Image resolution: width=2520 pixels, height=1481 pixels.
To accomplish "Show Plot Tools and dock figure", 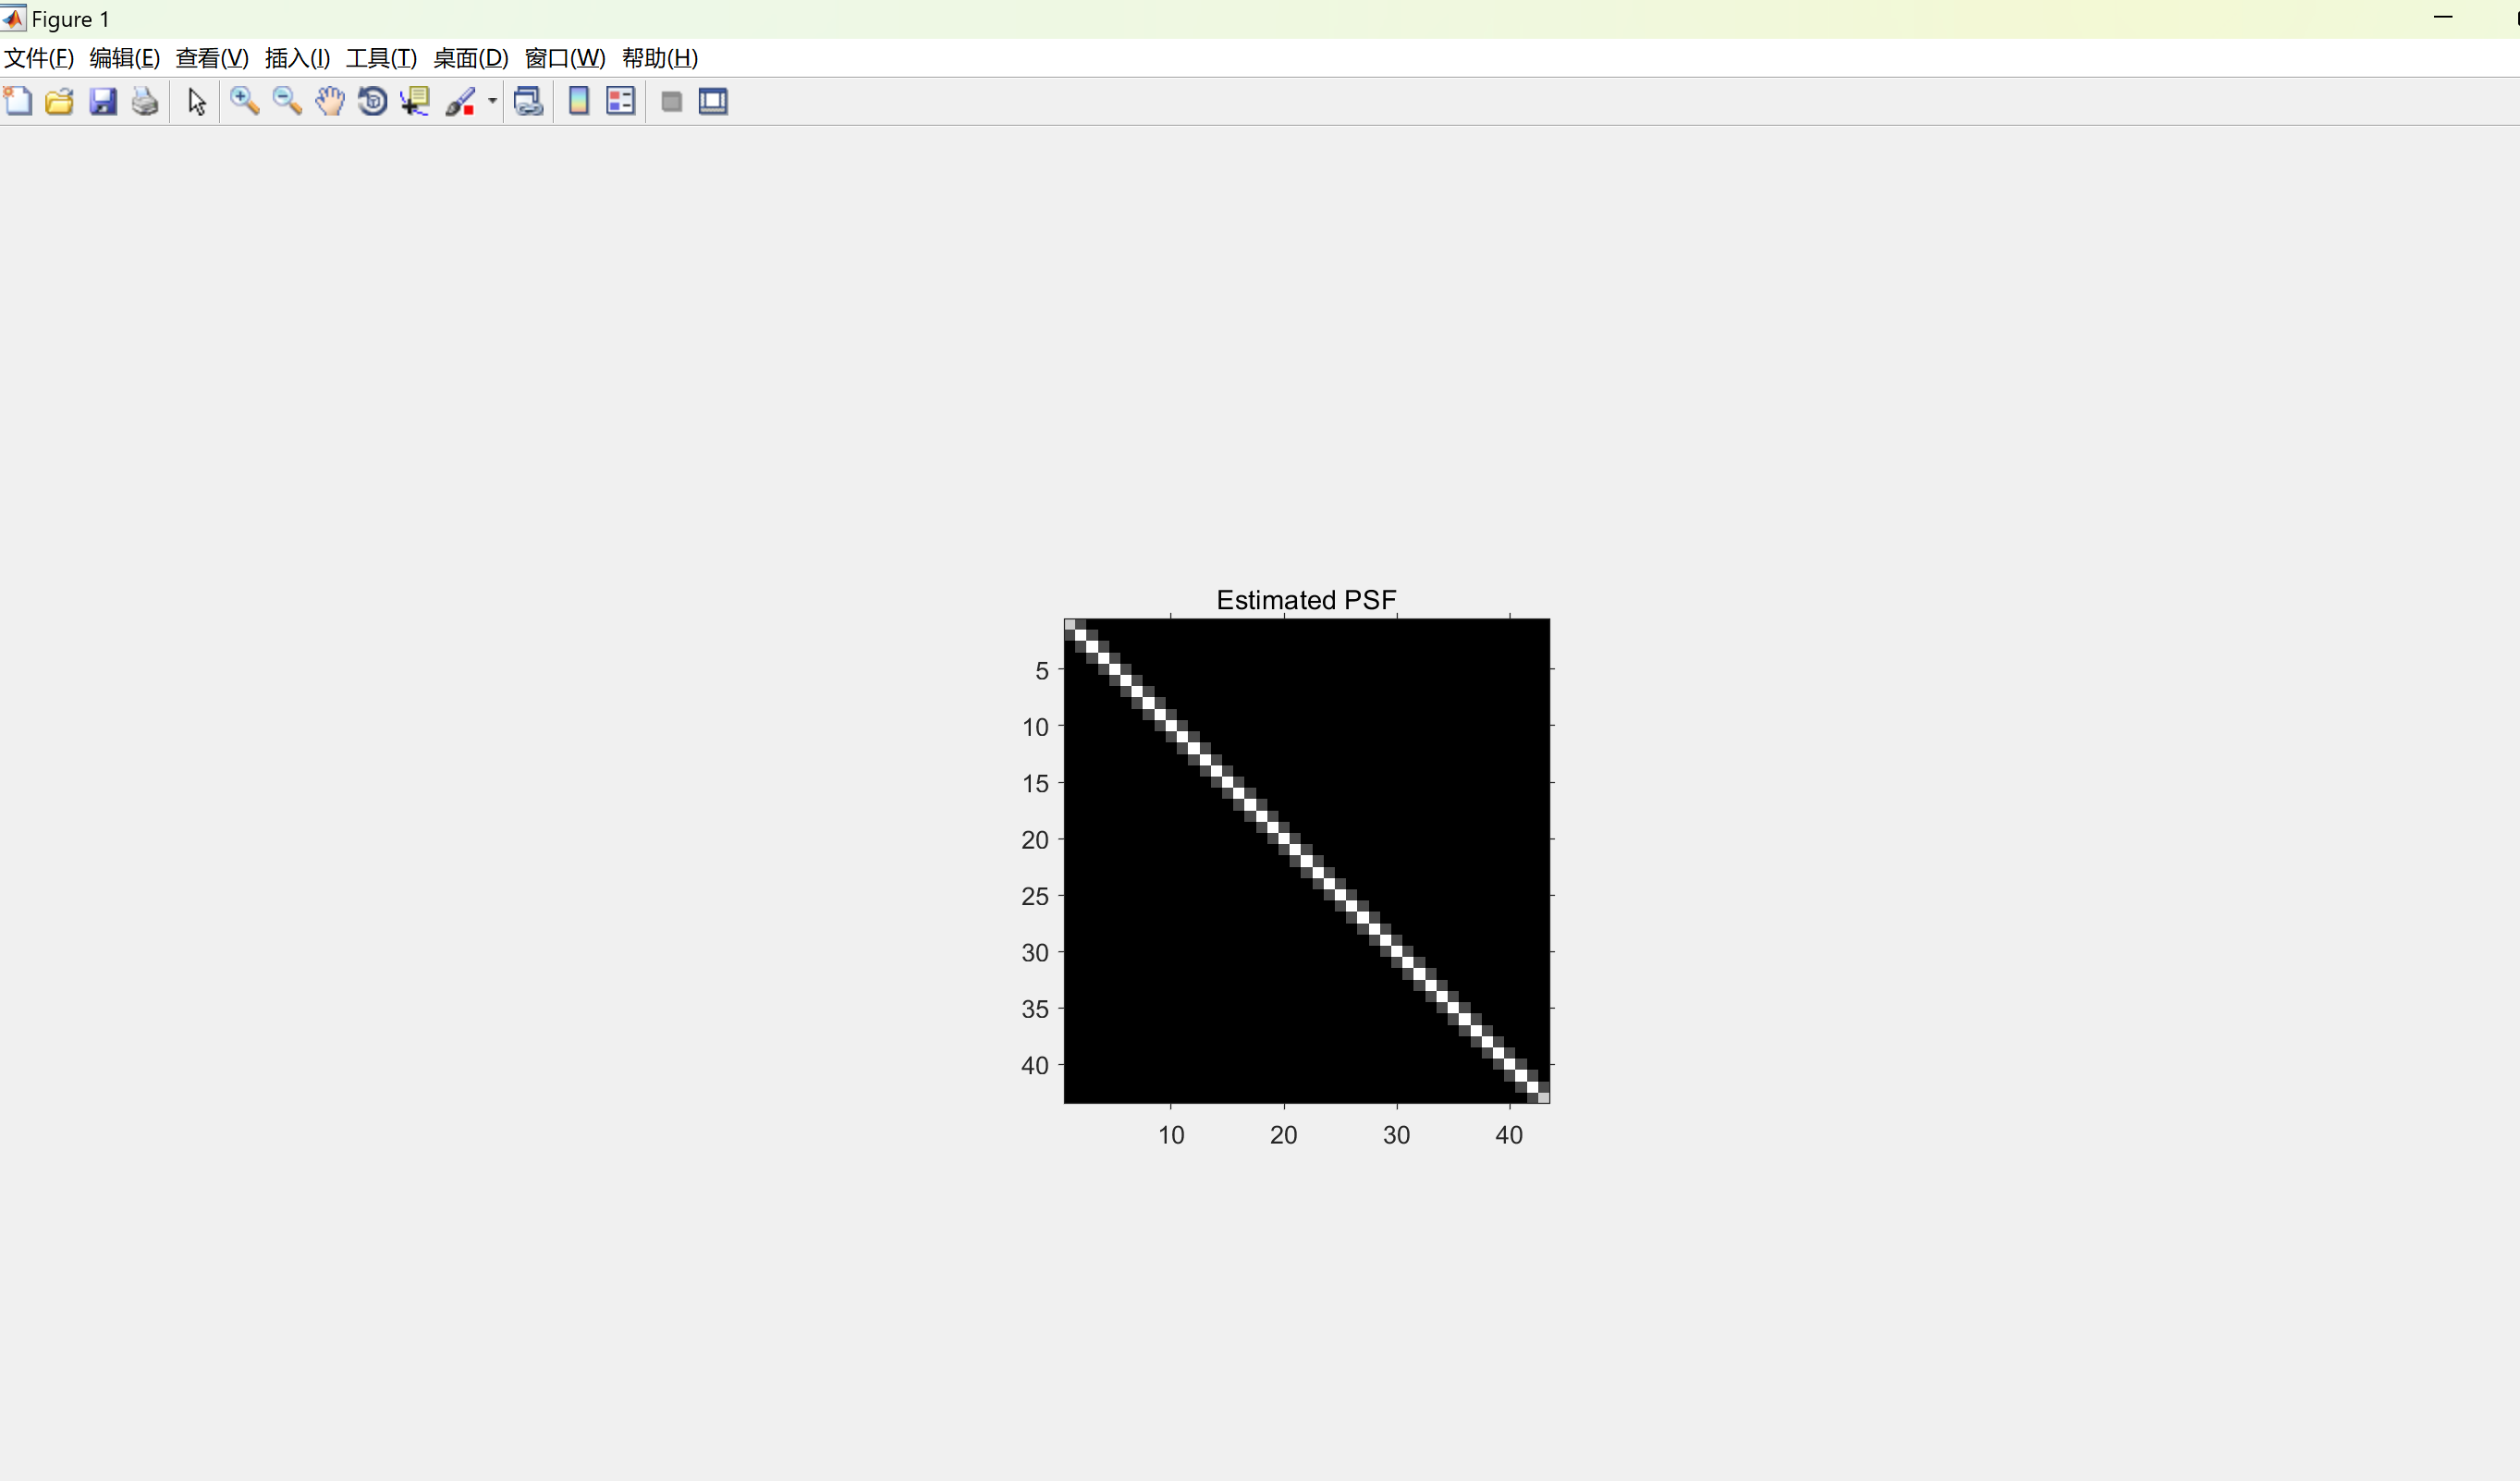I will tap(713, 101).
